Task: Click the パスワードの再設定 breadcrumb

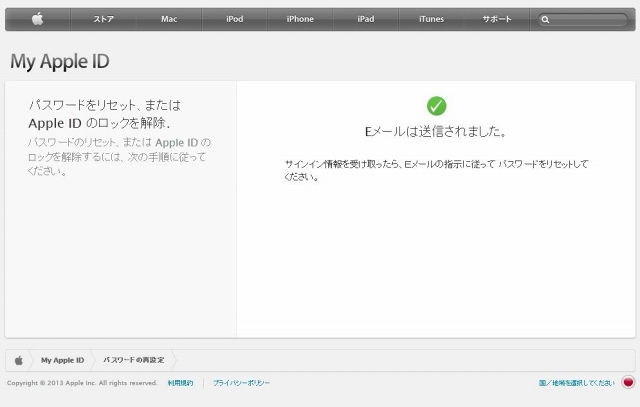Action: pyautogui.click(x=133, y=360)
